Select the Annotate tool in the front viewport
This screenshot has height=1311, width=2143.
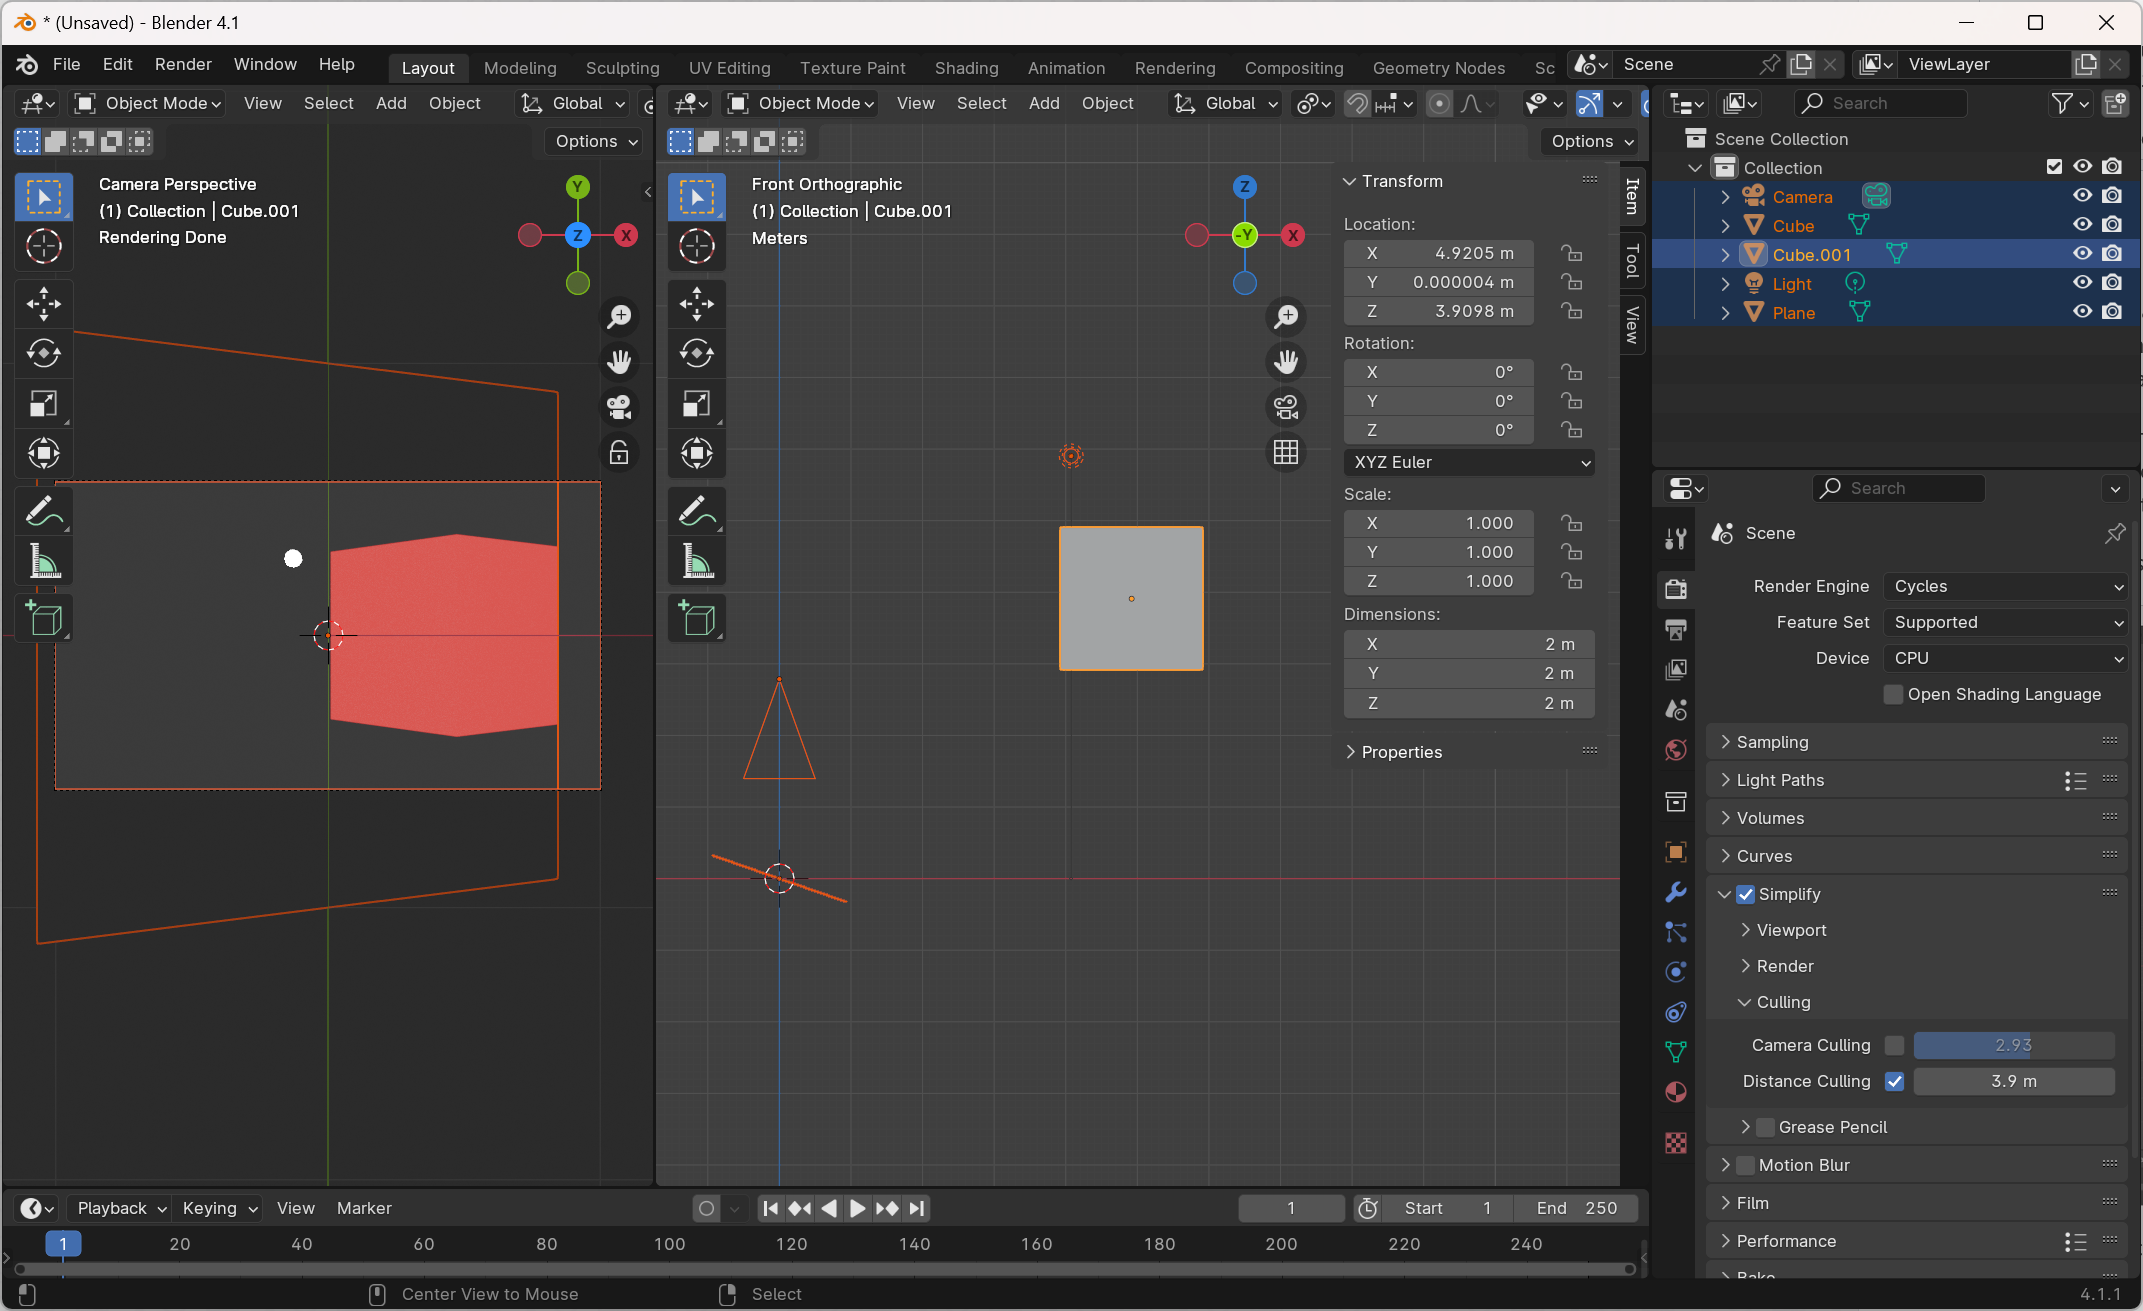697,512
